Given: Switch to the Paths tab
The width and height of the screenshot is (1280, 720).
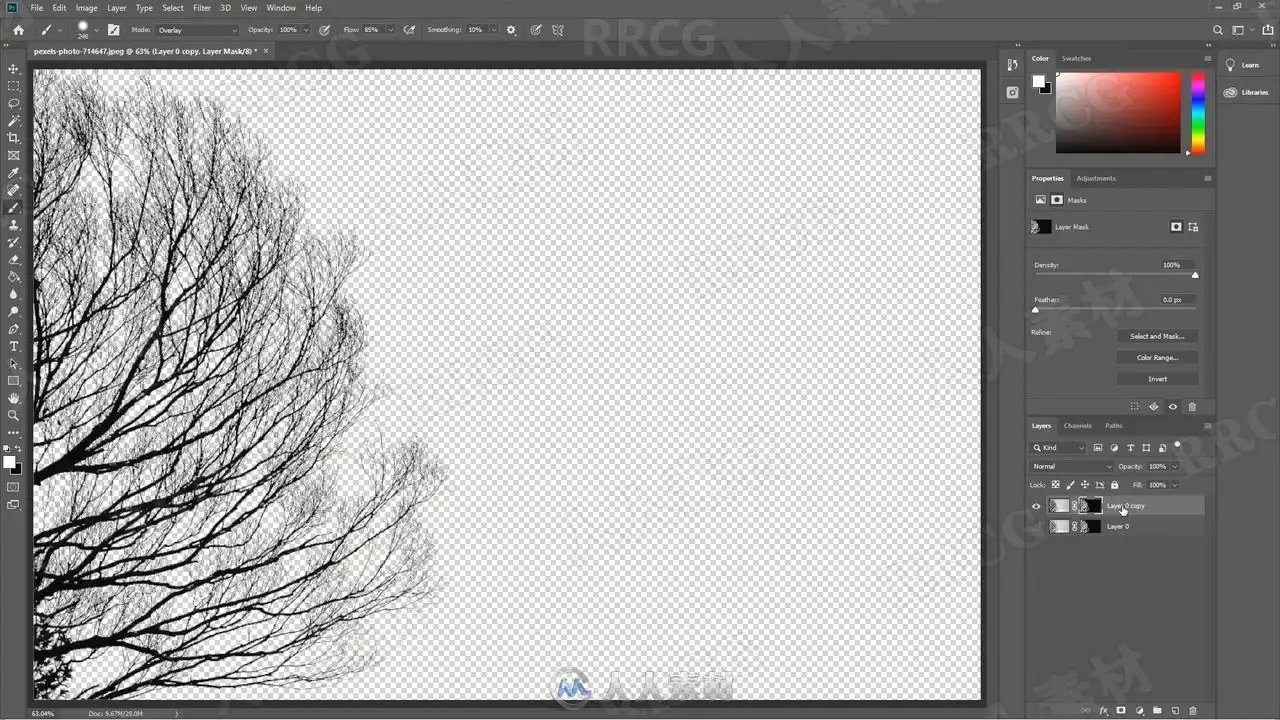Looking at the screenshot, I should coord(1113,426).
